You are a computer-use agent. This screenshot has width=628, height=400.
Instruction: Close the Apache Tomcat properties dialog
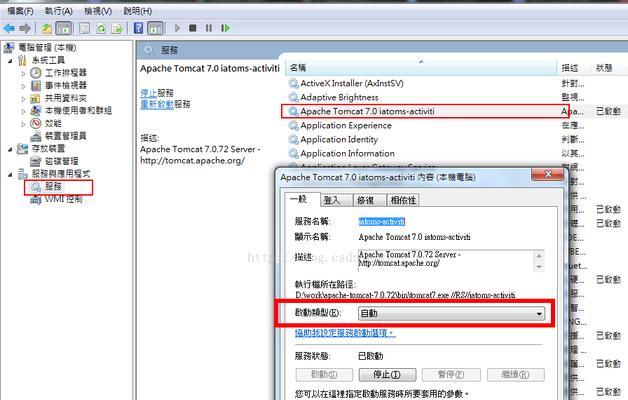tap(548, 174)
